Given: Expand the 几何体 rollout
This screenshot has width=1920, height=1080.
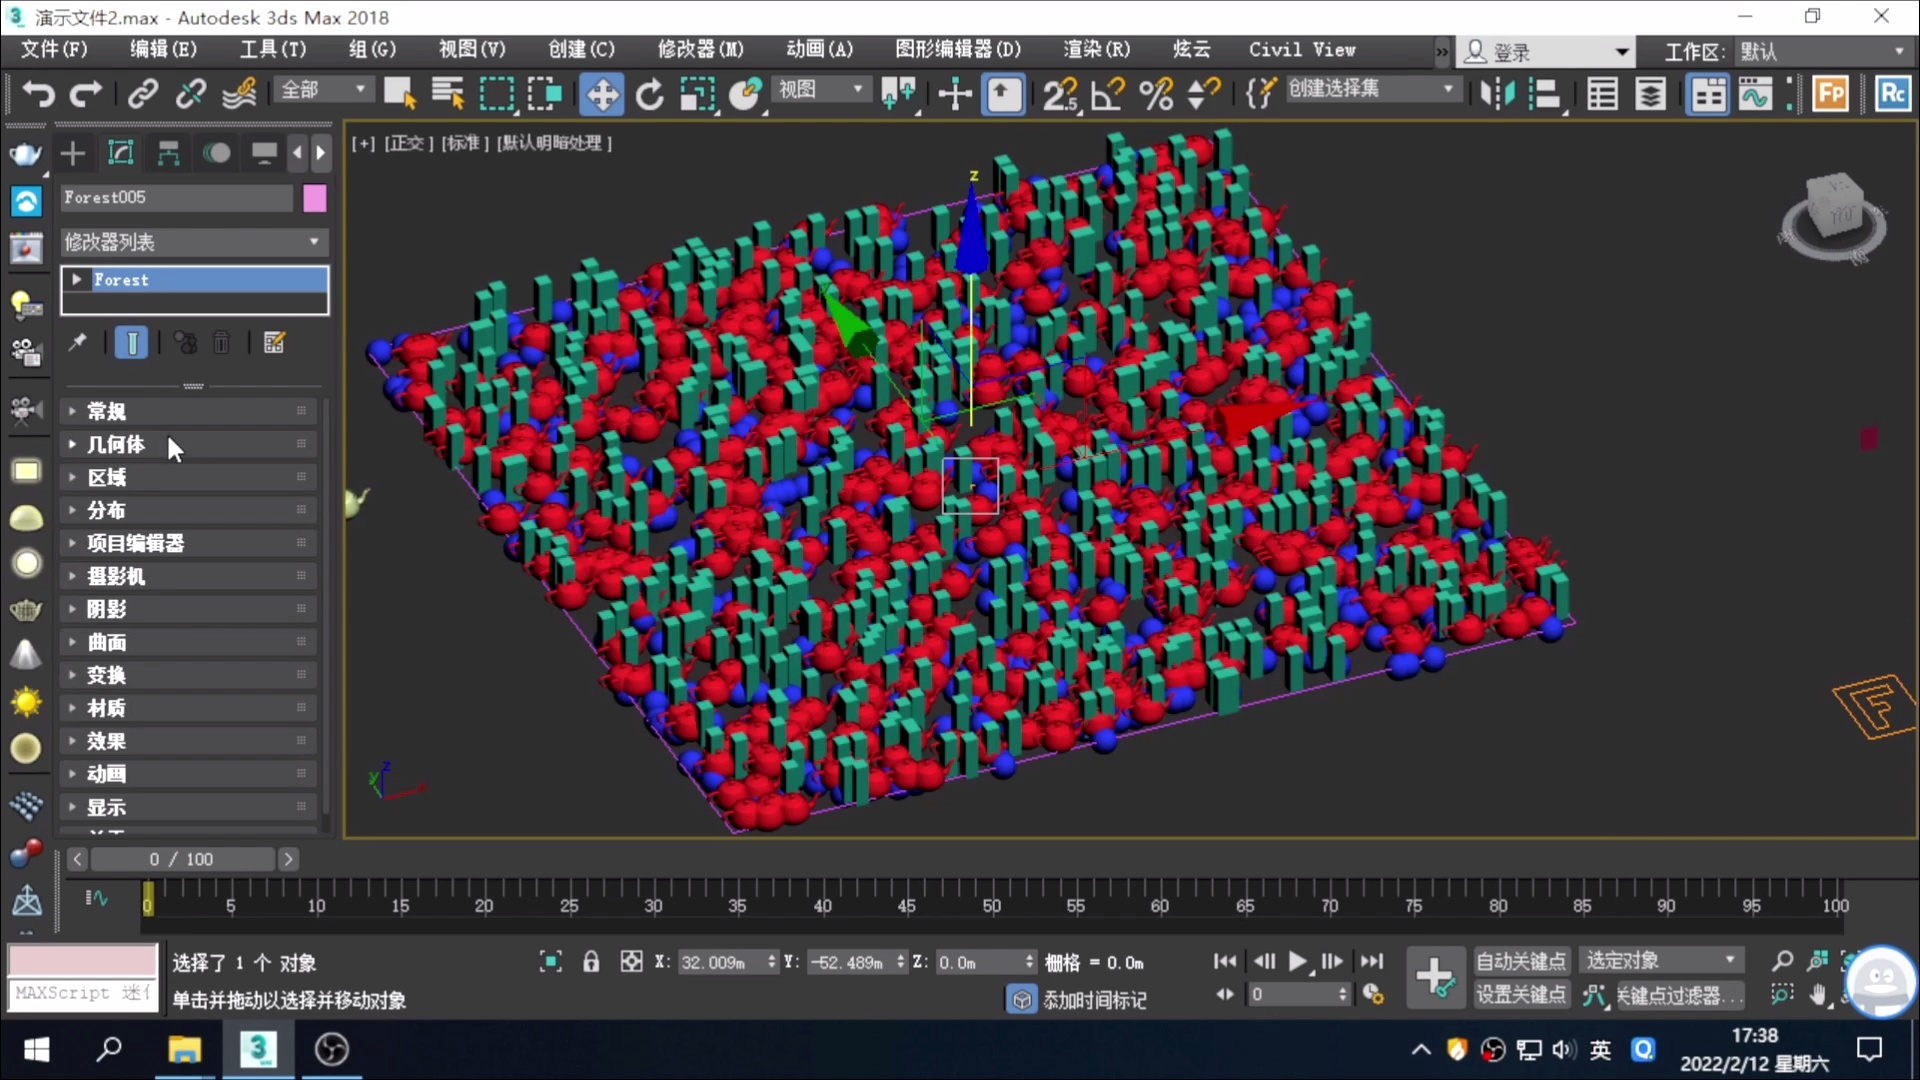Looking at the screenshot, I should 116,444.
